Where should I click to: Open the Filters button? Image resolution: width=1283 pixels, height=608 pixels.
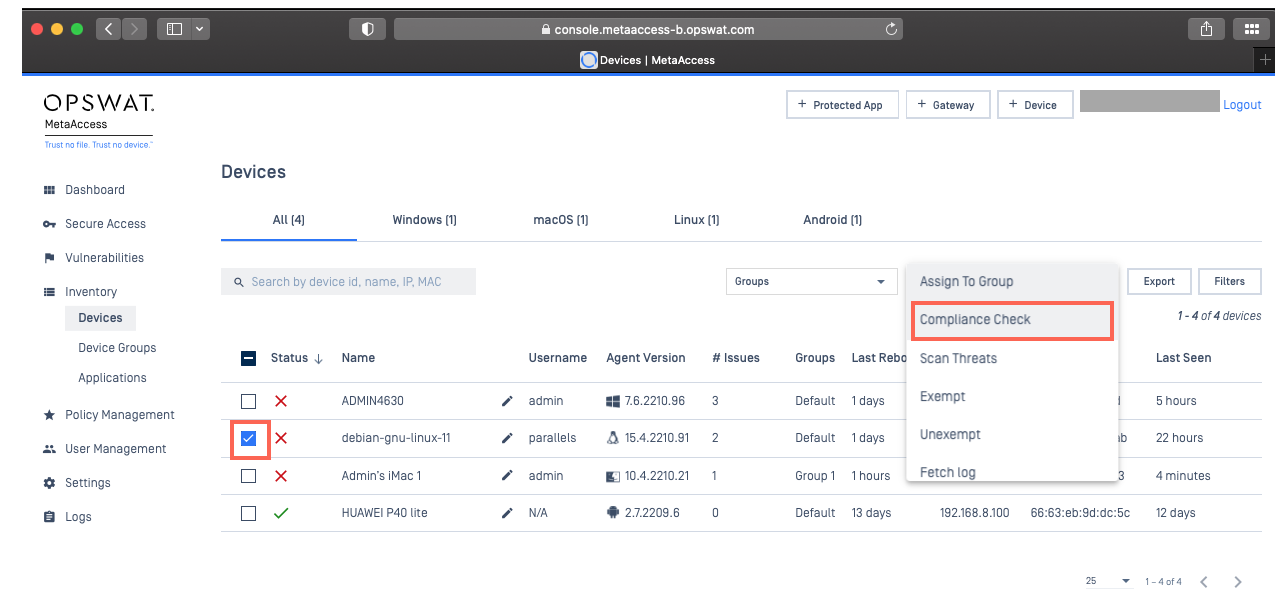[x=1230, y=282]
